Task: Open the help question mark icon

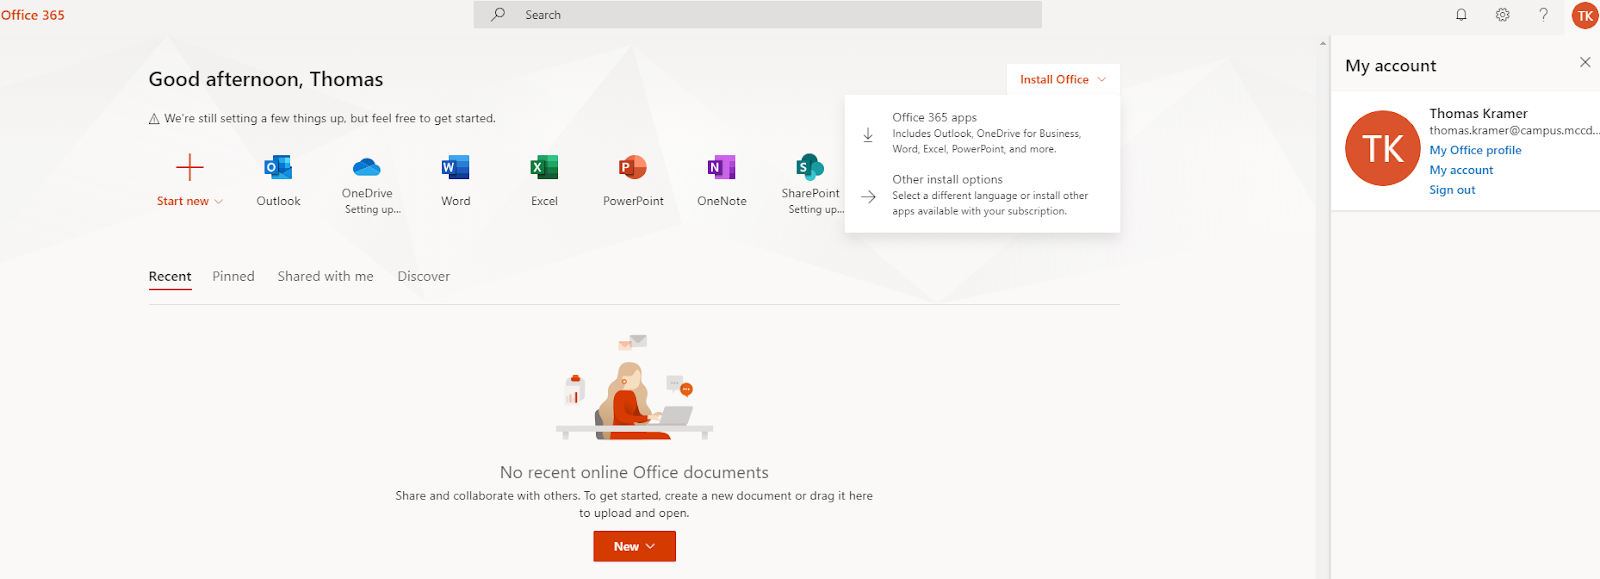Action: [x=1543, y=15]
